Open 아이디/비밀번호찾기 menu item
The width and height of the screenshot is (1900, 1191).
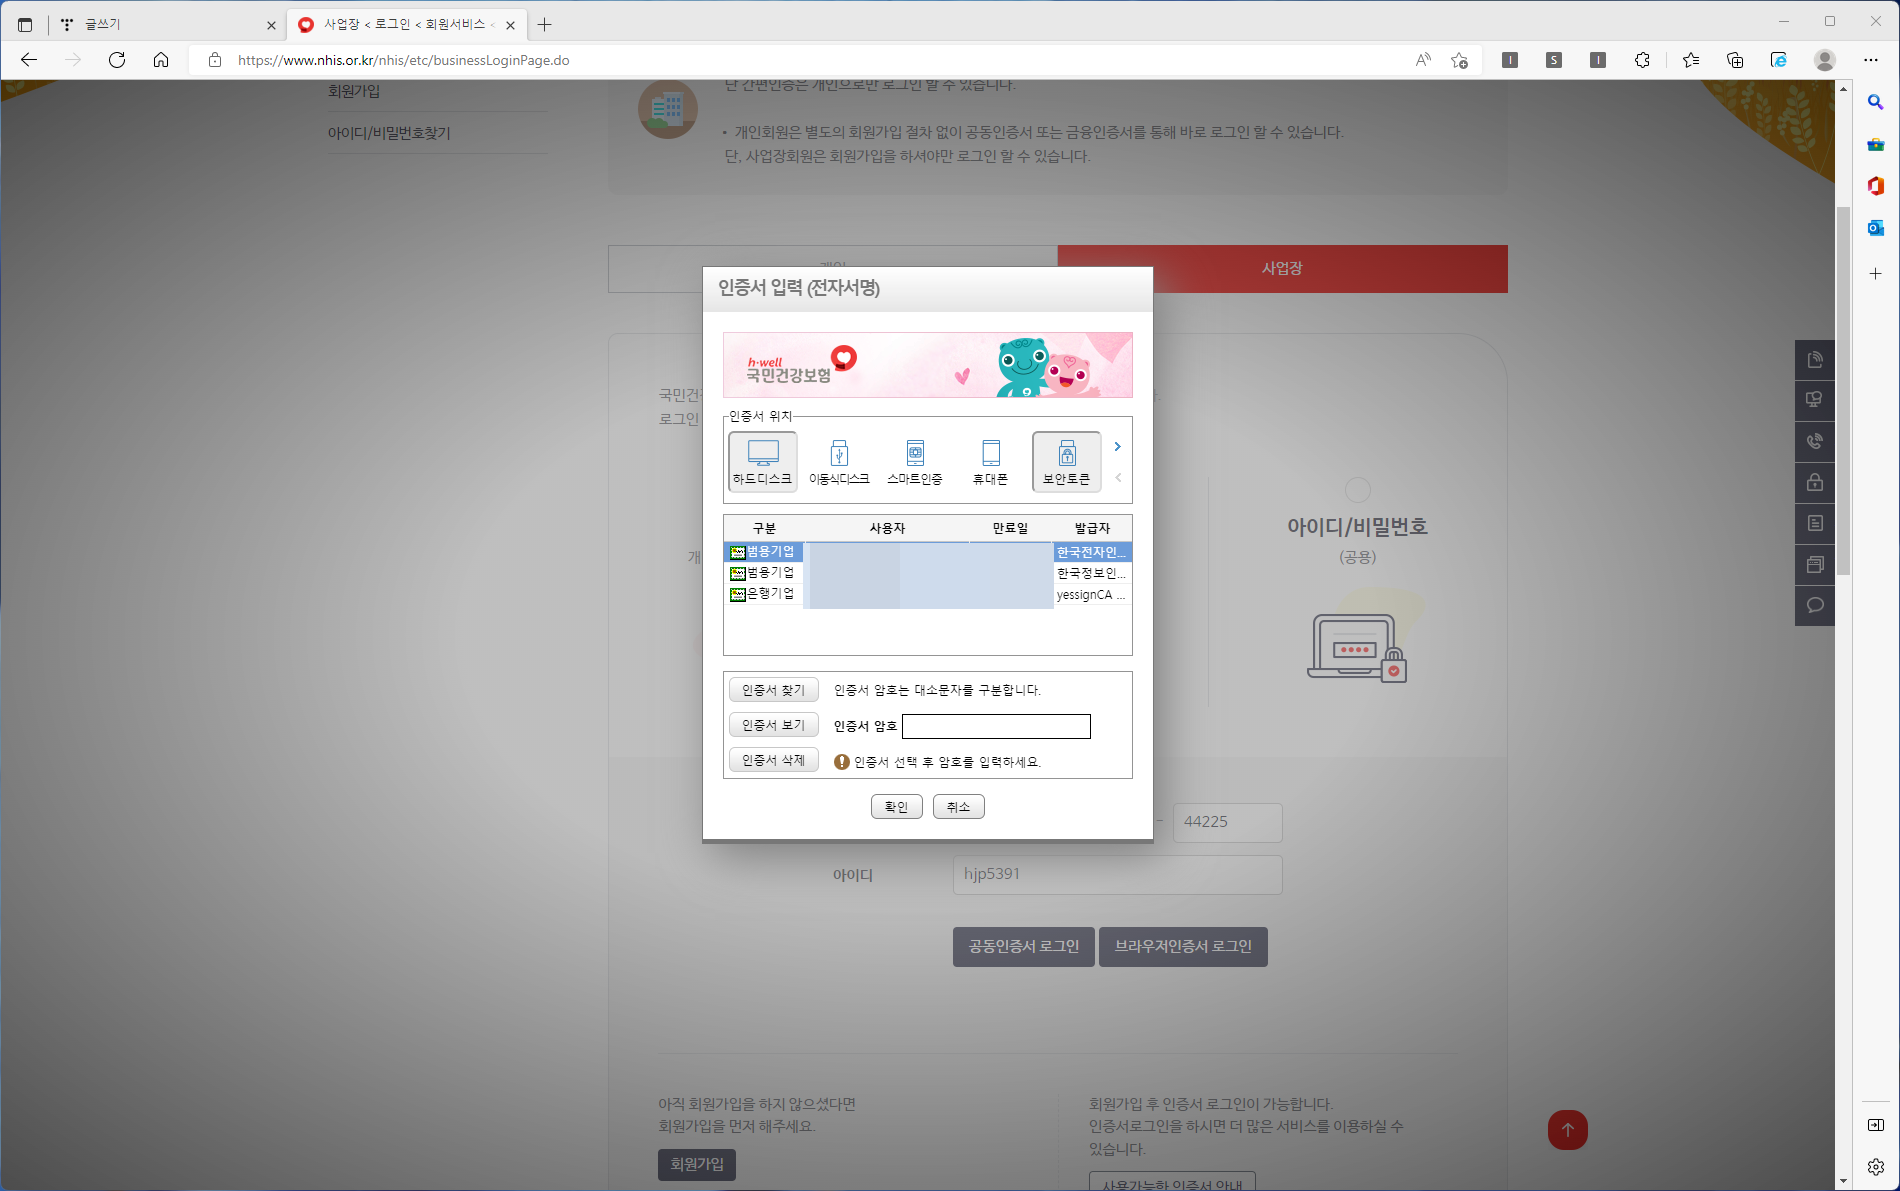point(389,133)
